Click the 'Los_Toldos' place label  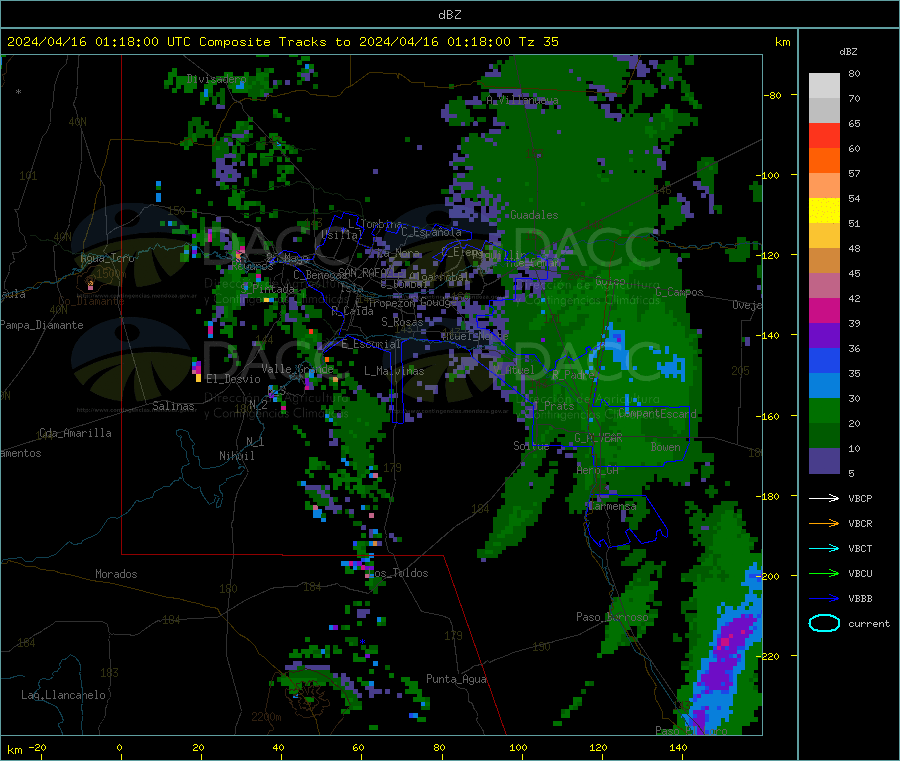[398, 573]
